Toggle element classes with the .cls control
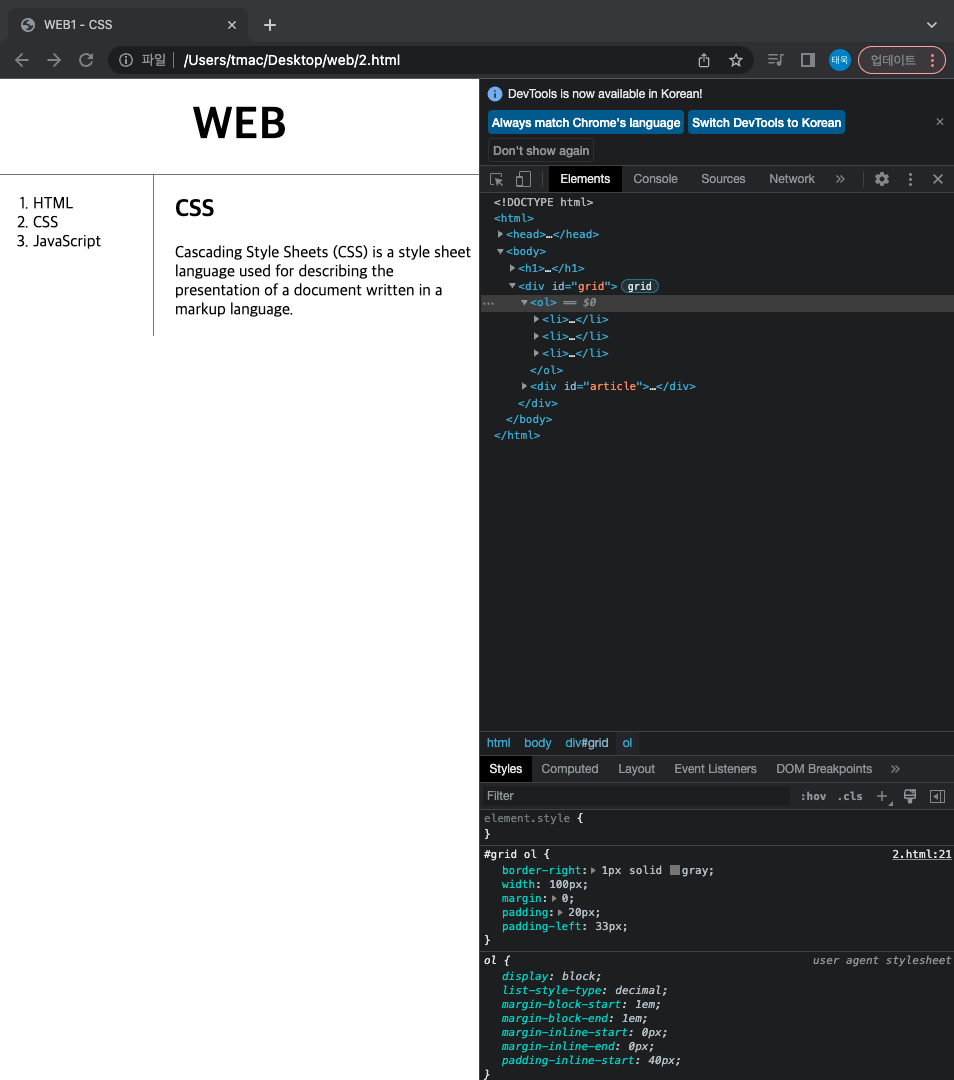954x1080 pixels. click(849, 796)
